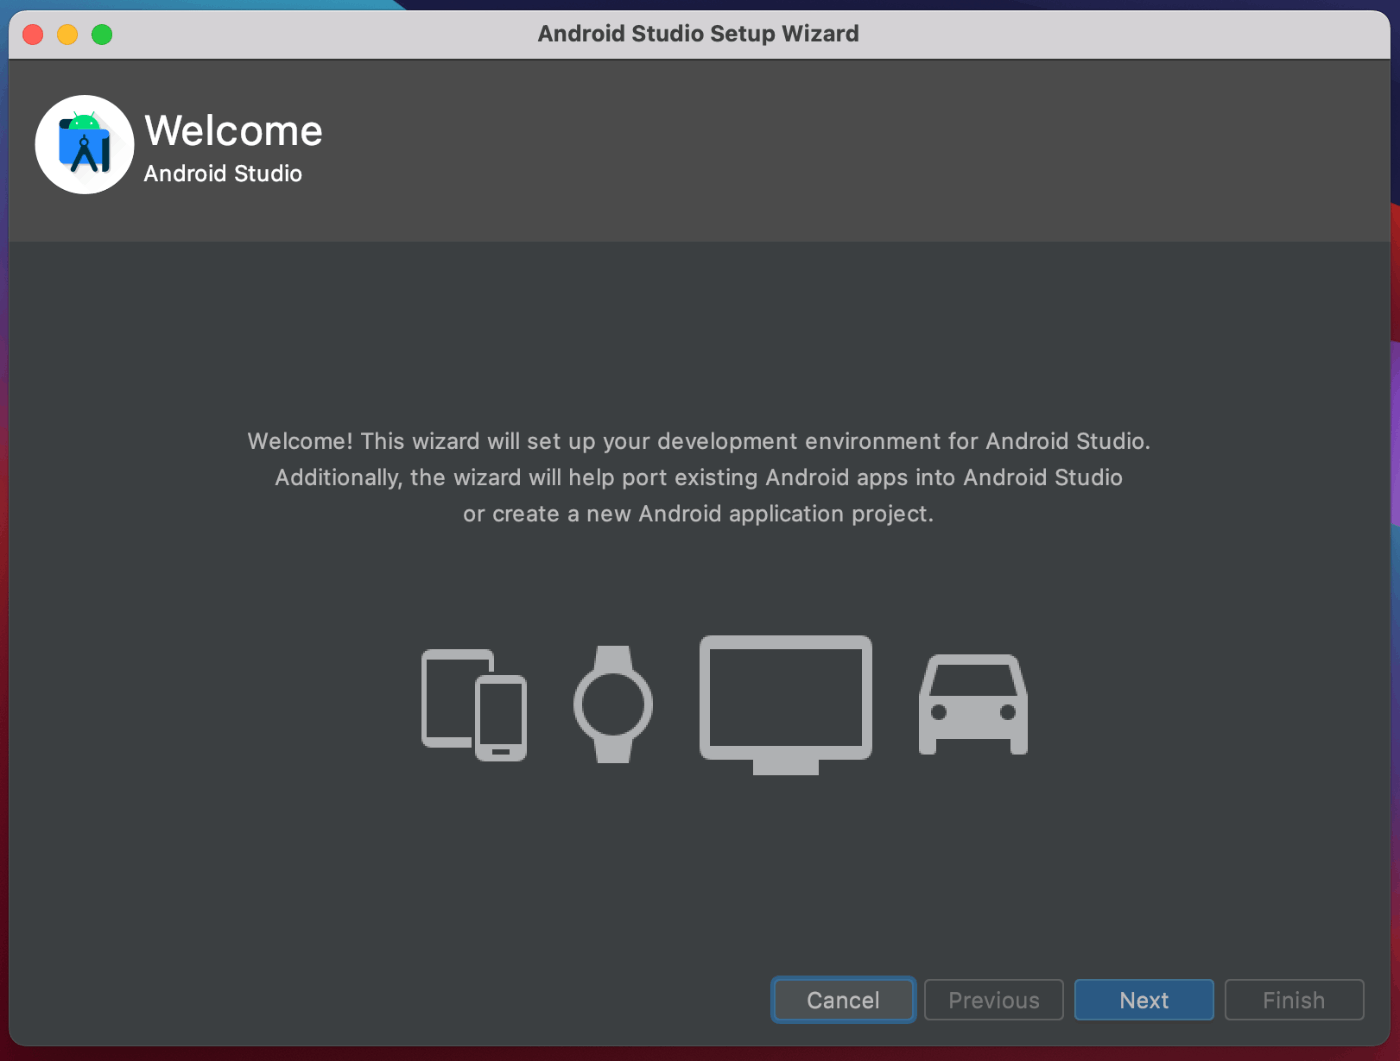
Task: Click the line starting 'Welcome! This wizard'
Action: click(699, 441)
